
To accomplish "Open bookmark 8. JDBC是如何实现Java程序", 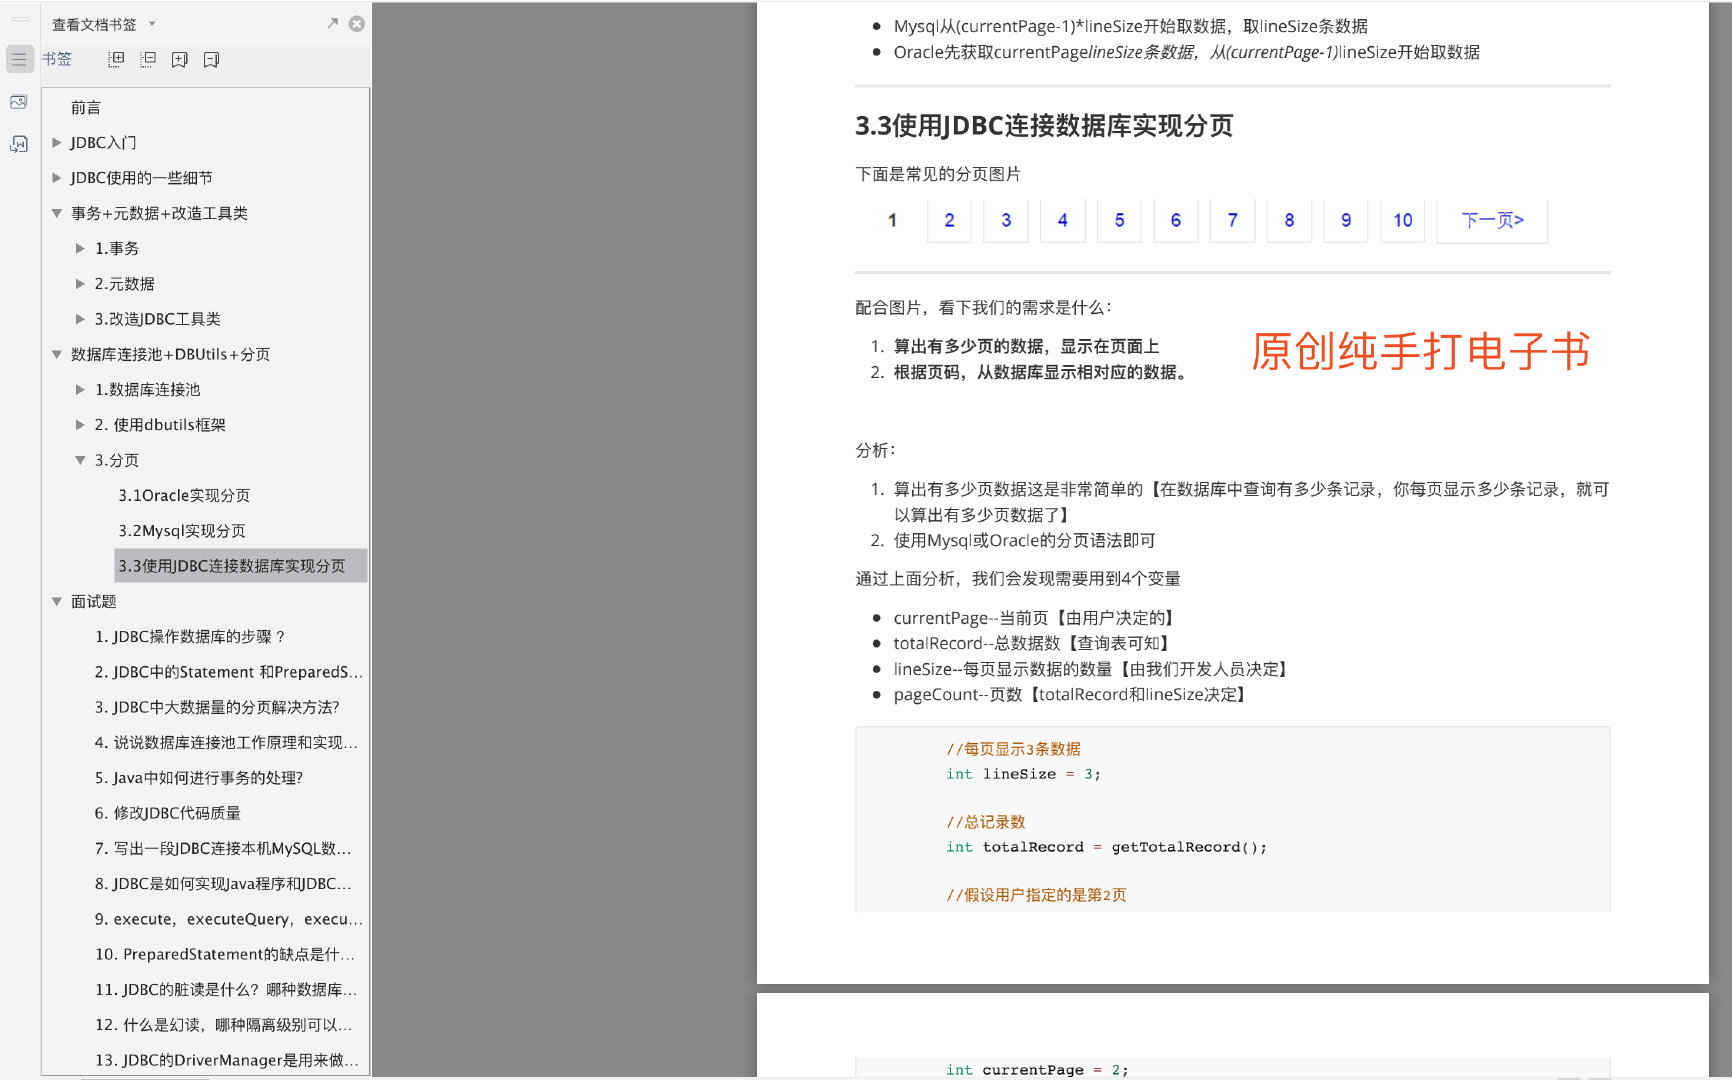I will pos(223,884).
